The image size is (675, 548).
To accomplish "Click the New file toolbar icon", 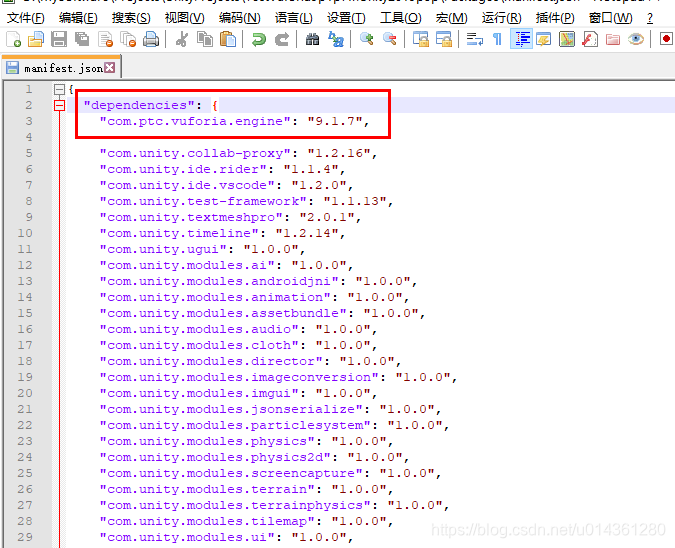I will (x=13, y=40).
